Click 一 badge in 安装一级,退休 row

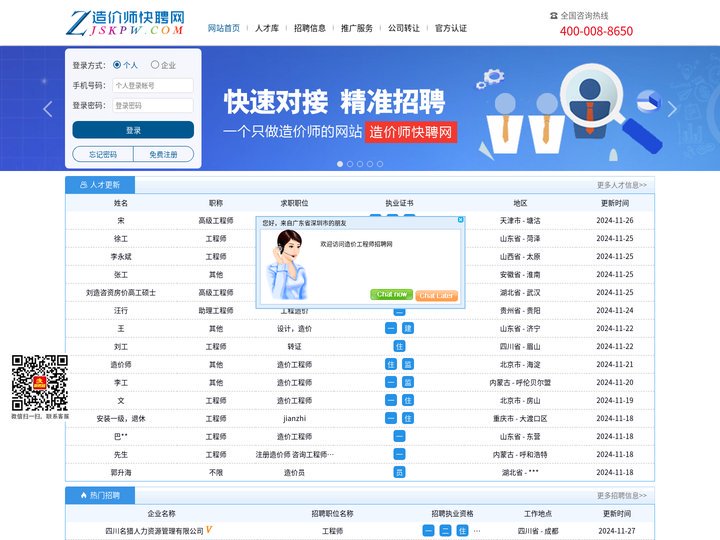[x=391, y=418]
